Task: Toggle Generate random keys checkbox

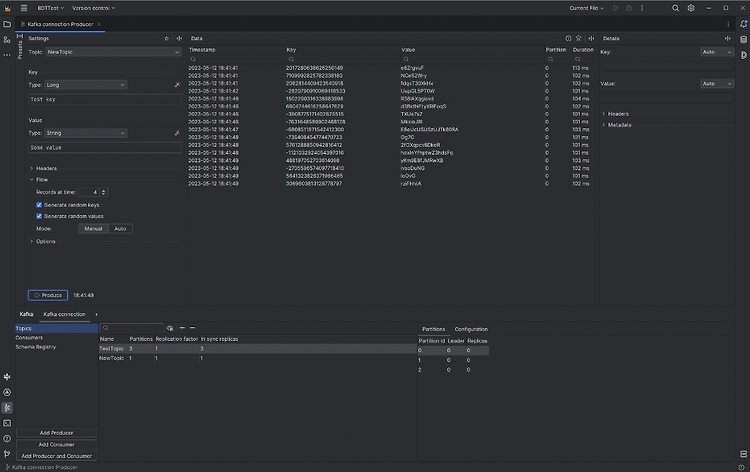Action: click(39, 205)
